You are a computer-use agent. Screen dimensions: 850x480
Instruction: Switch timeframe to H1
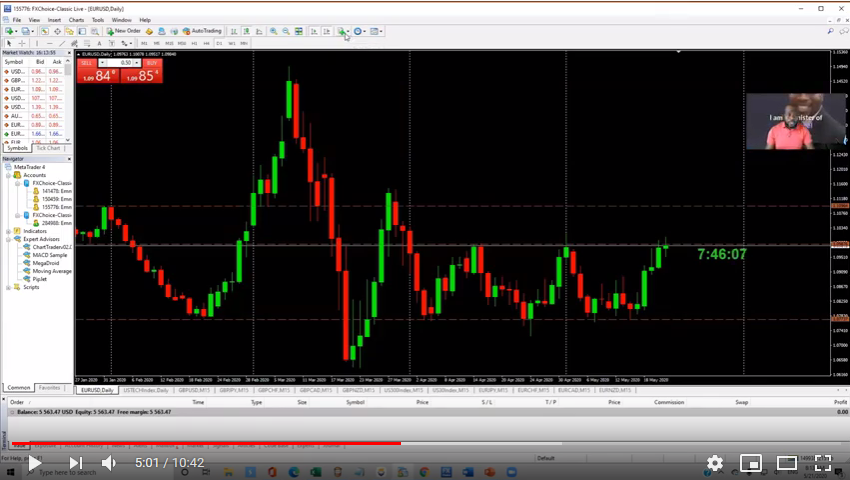(x=194, y=43)
